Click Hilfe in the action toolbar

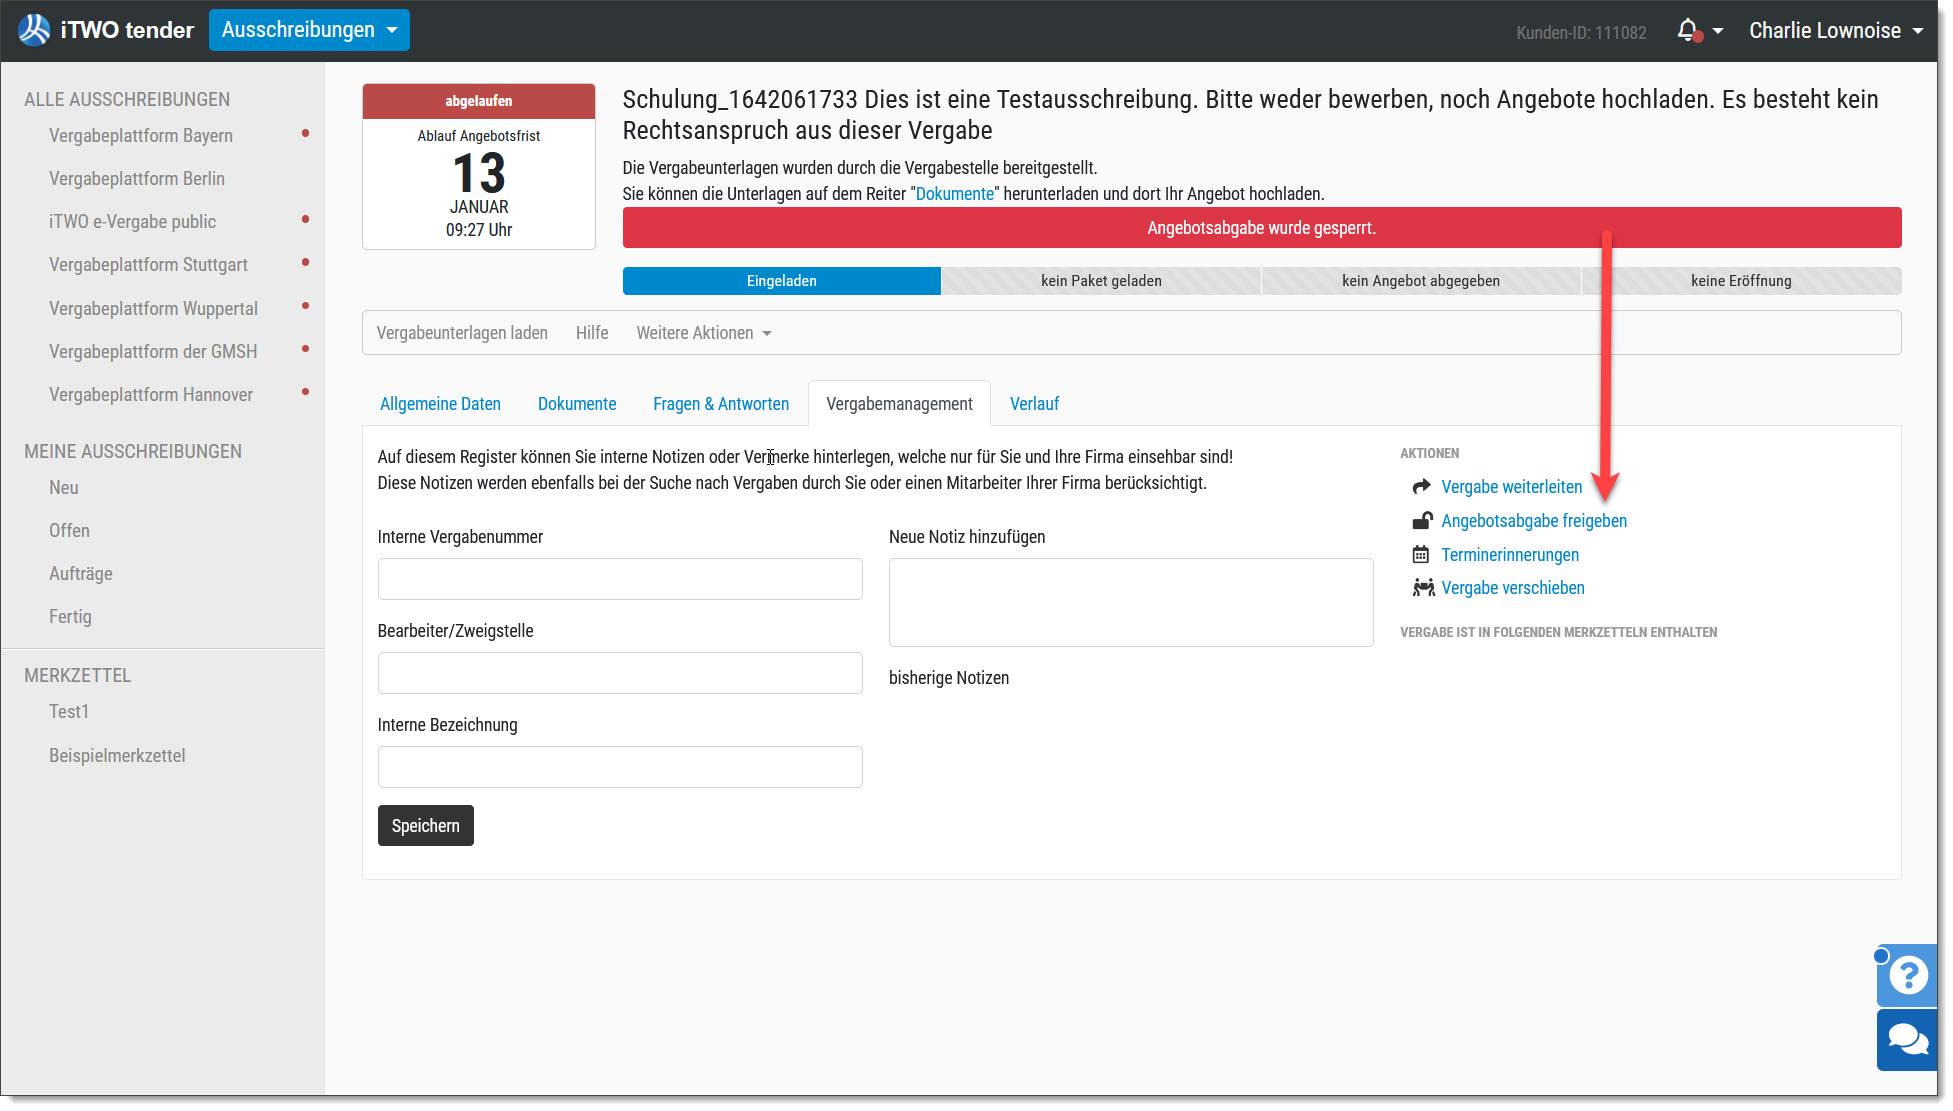[x=592, y=333]
